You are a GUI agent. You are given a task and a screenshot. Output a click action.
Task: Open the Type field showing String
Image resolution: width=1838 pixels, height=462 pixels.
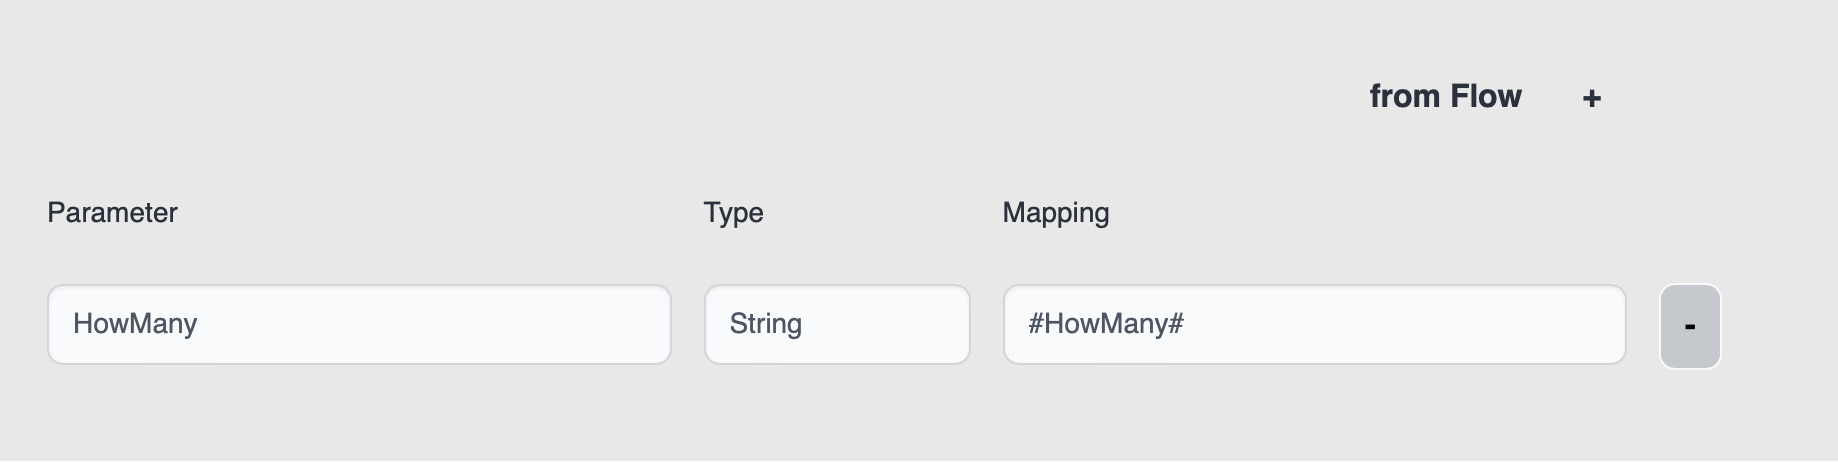pos(837,324)
